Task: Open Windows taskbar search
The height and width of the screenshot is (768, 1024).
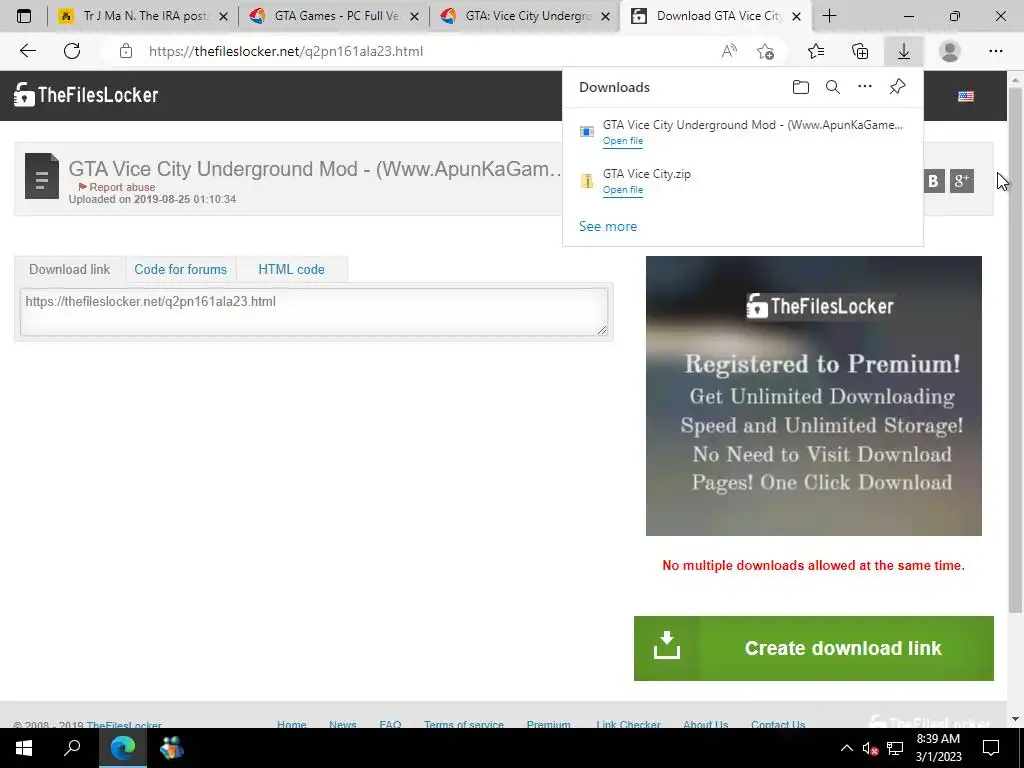Action: 72,748
